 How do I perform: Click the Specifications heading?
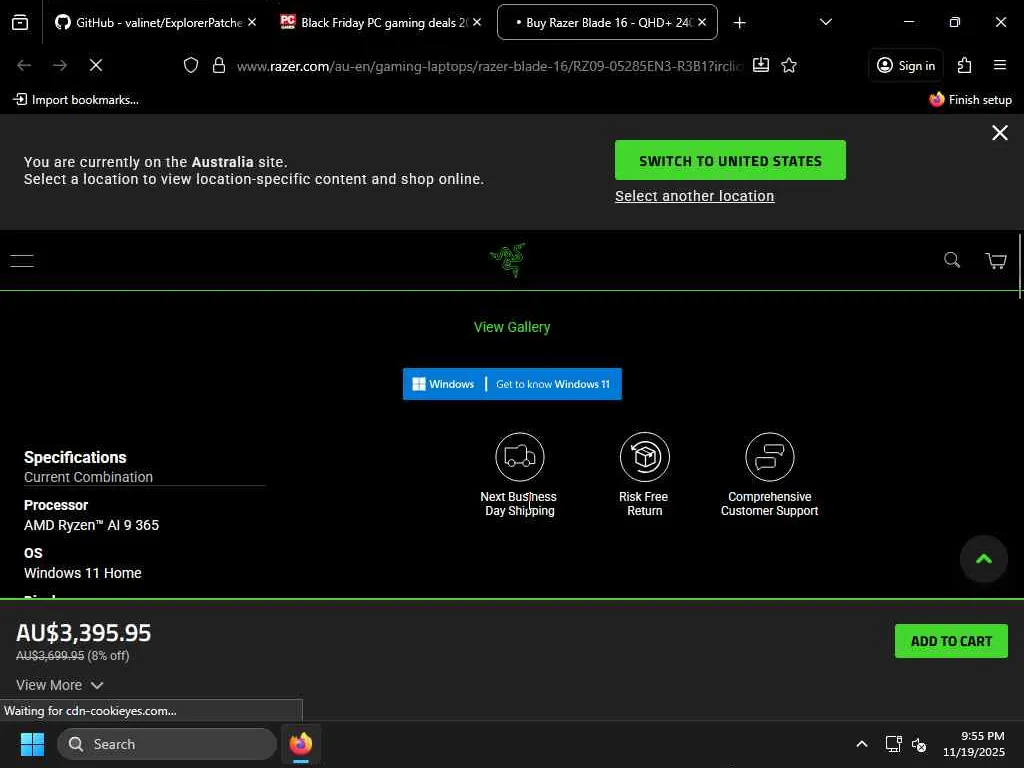click(75, 457)
